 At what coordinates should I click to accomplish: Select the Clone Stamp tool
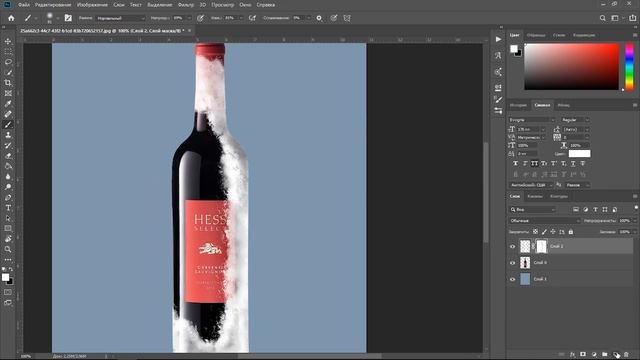point(8,135)
